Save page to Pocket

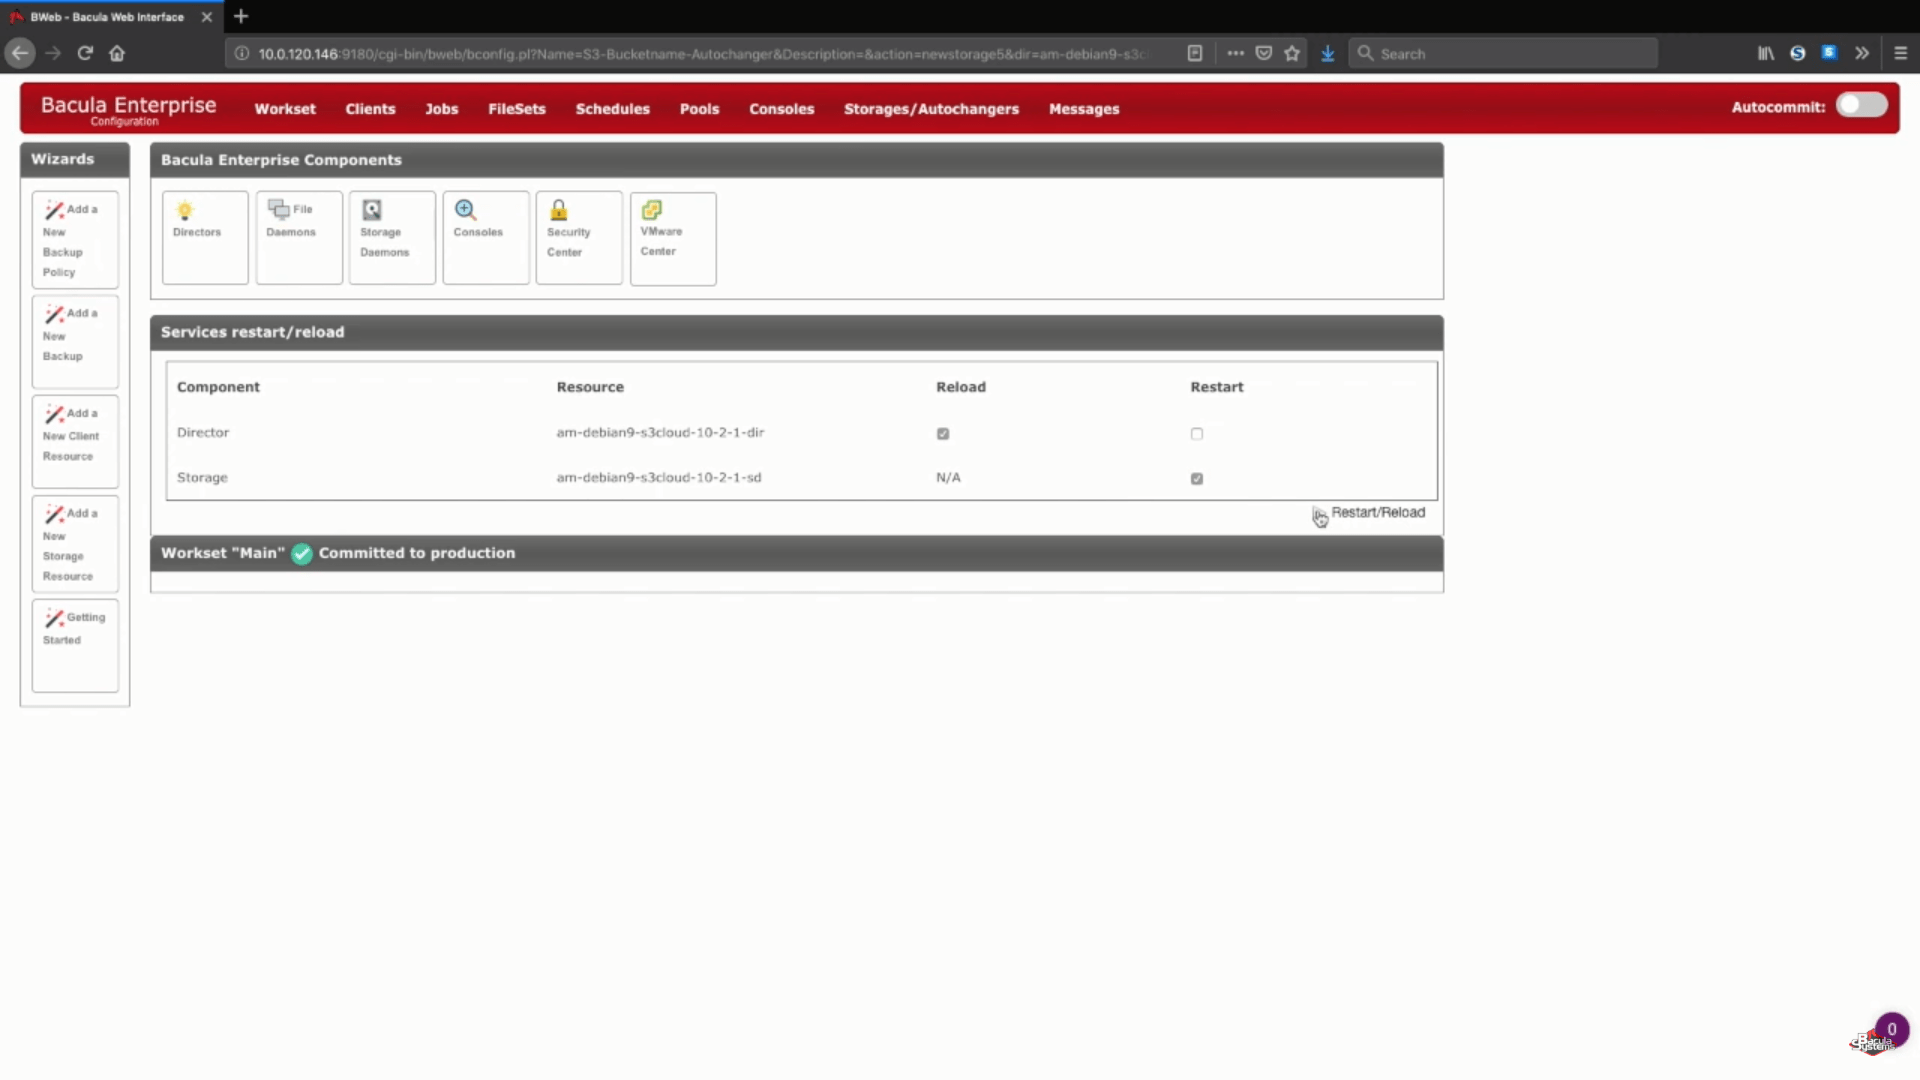click(x=1264, y=53)
